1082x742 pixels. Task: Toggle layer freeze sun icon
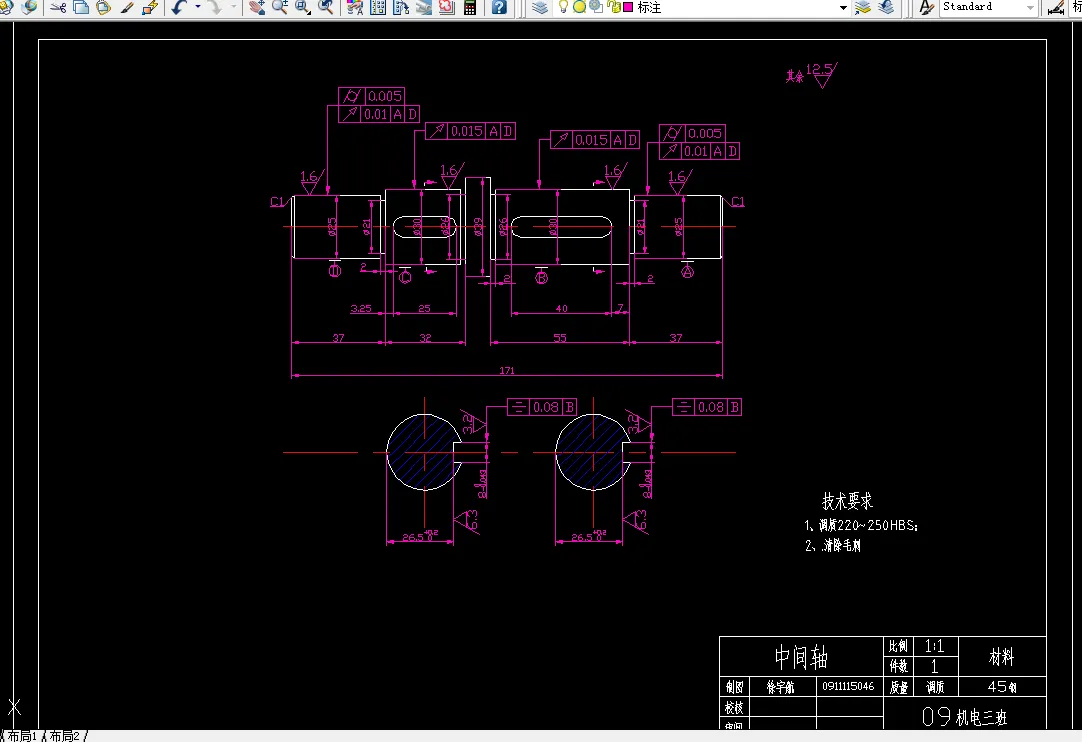(x=580, y=7)
